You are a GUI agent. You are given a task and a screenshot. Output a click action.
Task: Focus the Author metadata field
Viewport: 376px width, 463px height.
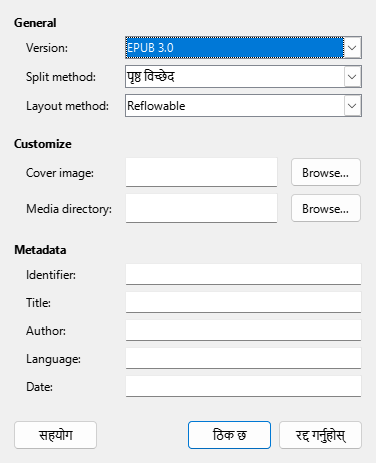(243, 330)
